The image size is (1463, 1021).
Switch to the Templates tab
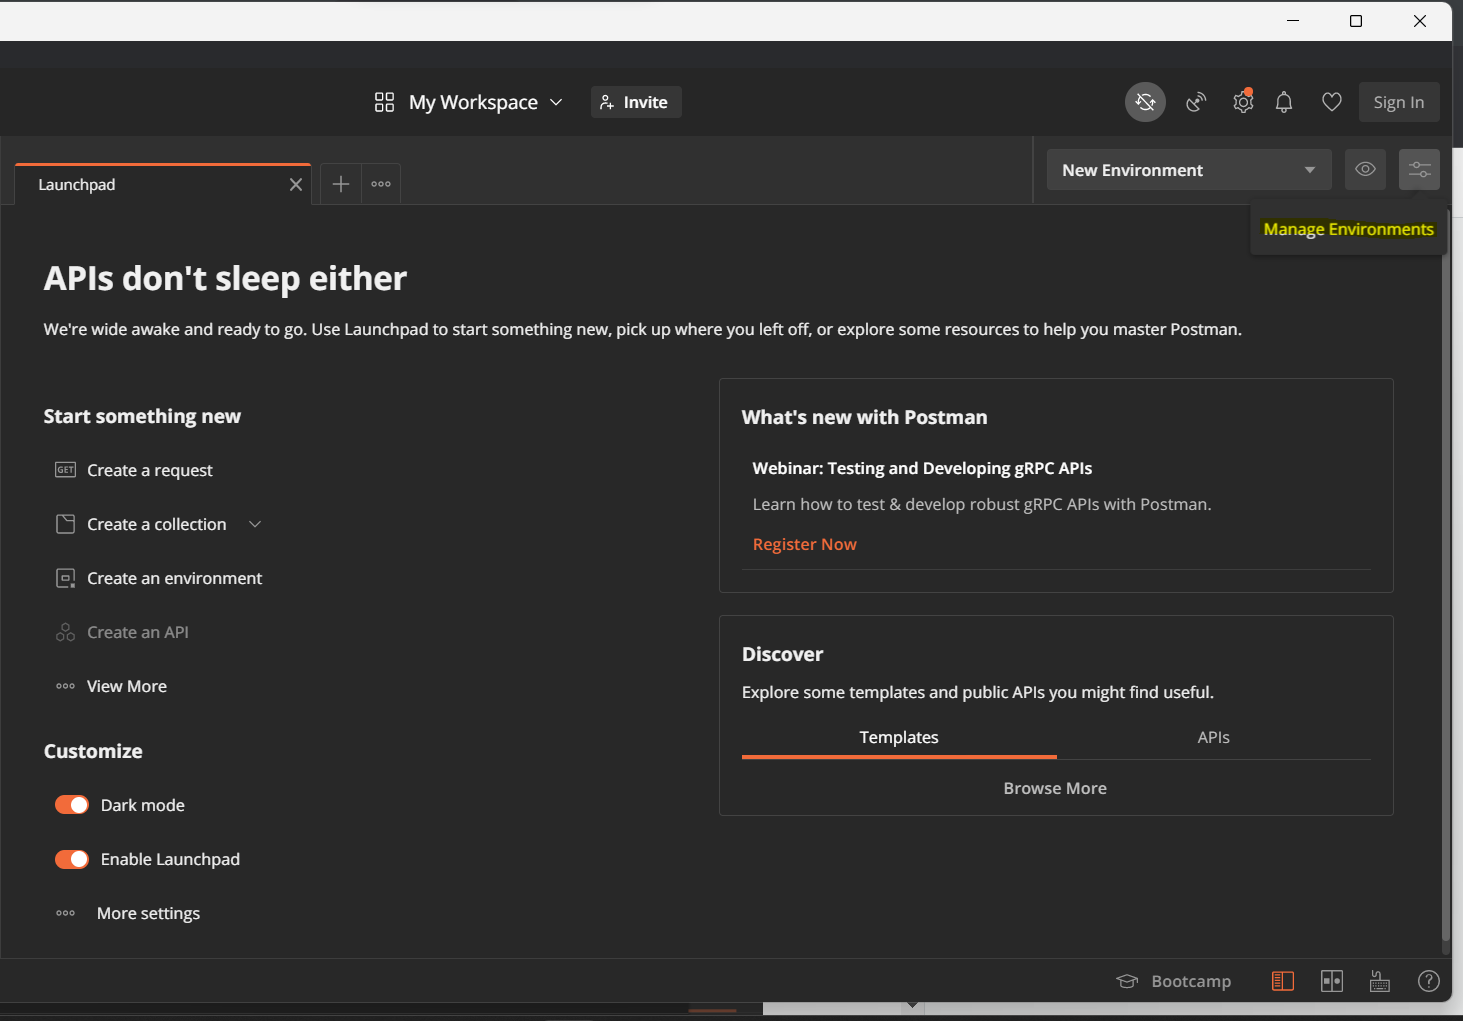click(x=899, y=738)
